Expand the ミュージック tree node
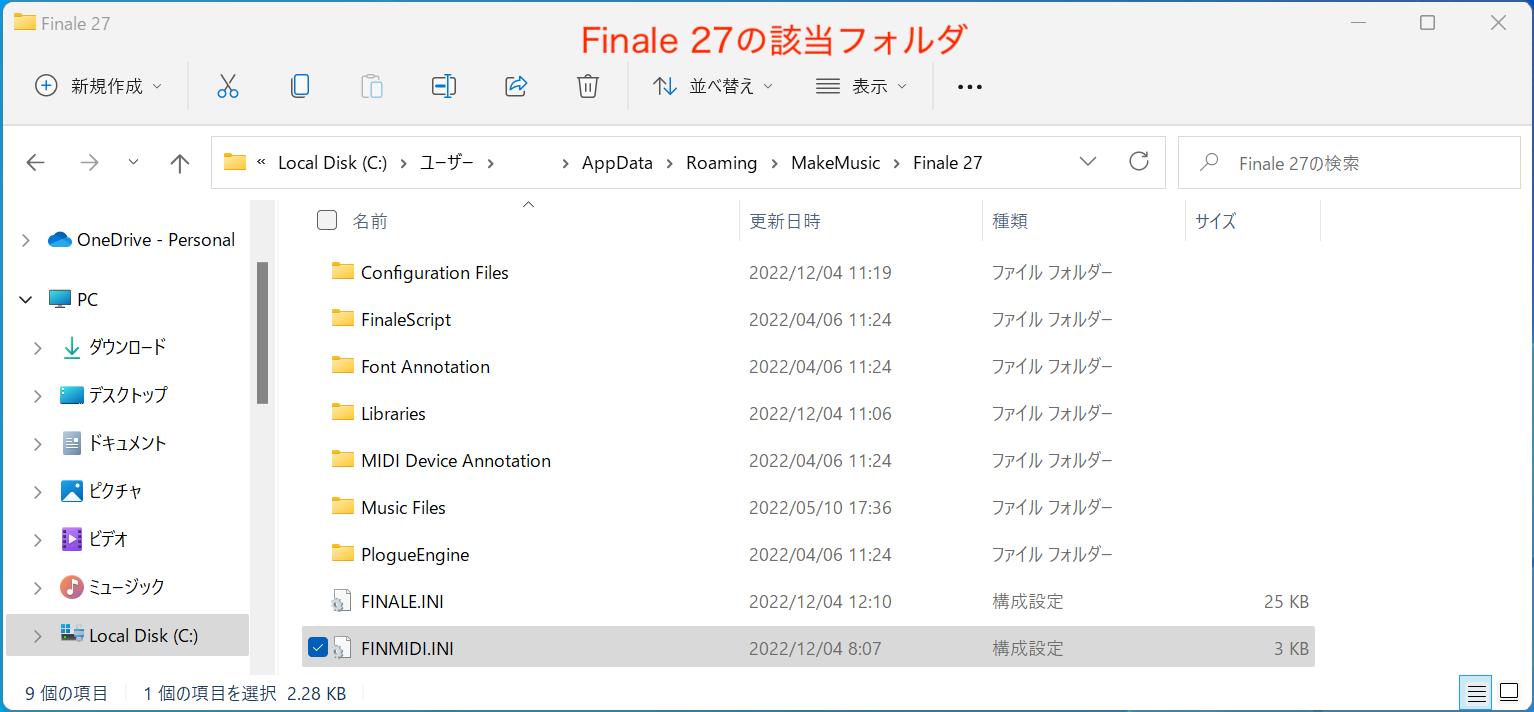 [x=38, y=588]
